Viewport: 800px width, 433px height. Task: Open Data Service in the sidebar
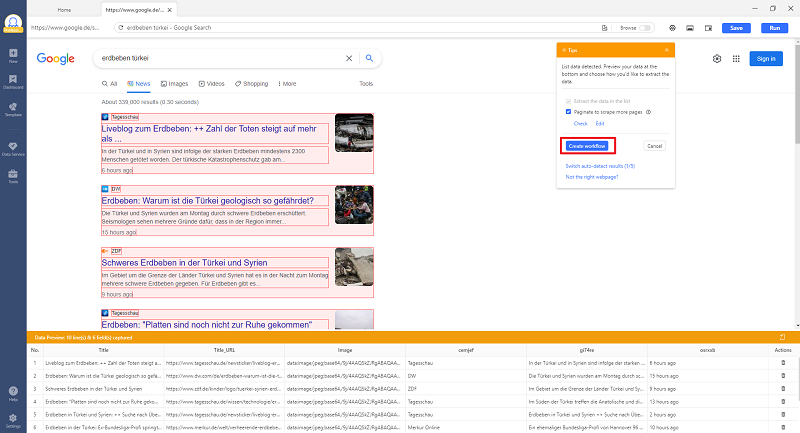point(13,149)
